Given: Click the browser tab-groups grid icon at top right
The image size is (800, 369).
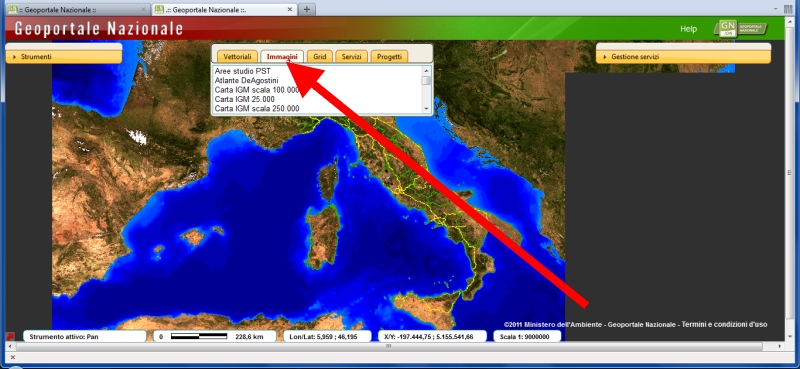Looking at the screenshot, I should pyautogui.click(x=788, y=9).
